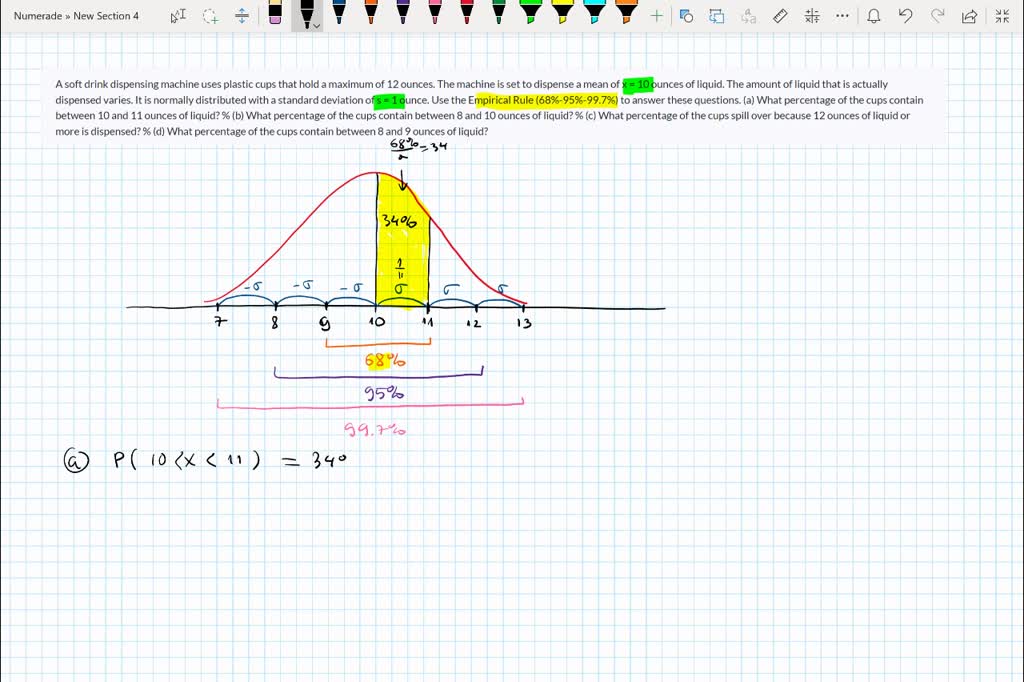Toggle the Ruler on the canvas
1024x682 pixels.
click(780, 16)
